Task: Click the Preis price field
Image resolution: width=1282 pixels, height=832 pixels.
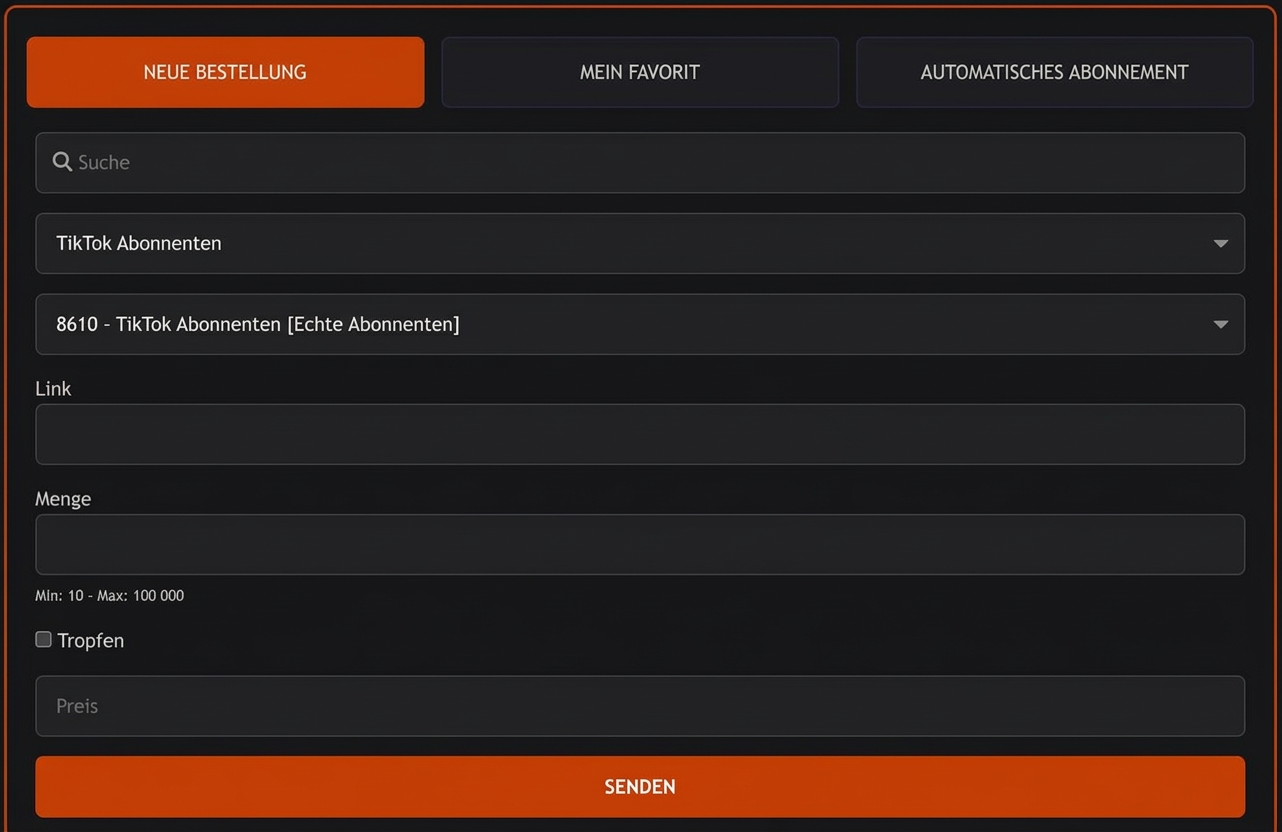Action: tap(640, 706)
